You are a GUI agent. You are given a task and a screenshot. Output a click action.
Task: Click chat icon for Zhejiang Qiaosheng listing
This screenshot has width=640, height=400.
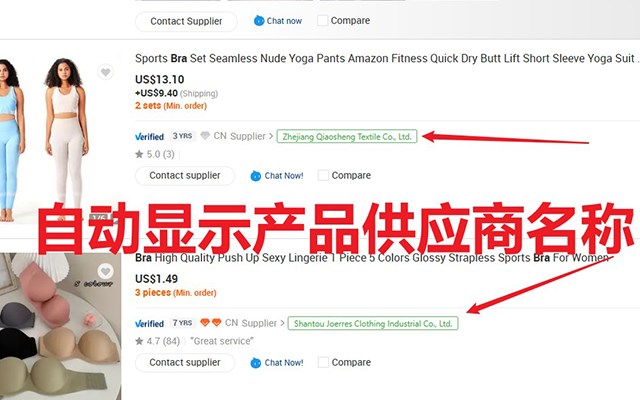tap(256, 176)
